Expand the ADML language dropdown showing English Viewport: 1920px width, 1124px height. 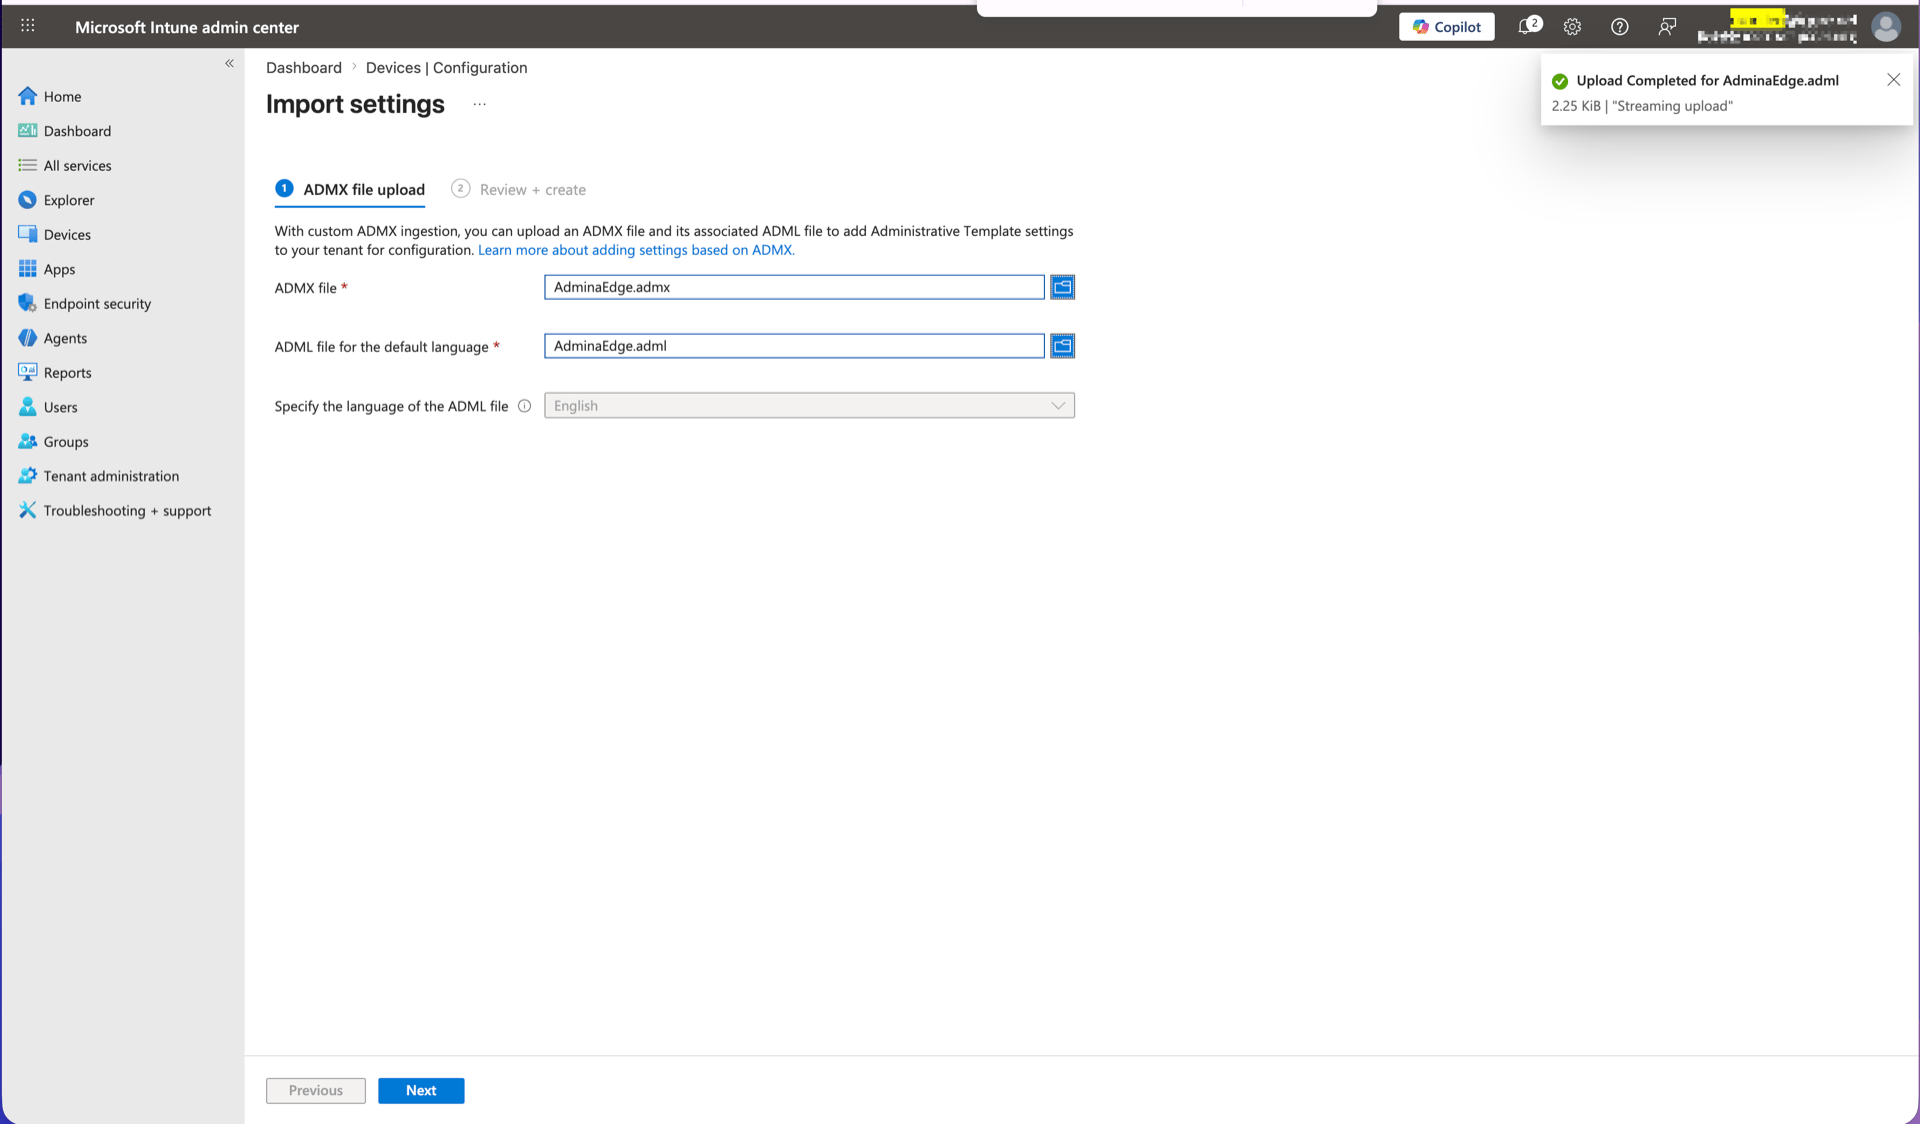tap(809, 406)
